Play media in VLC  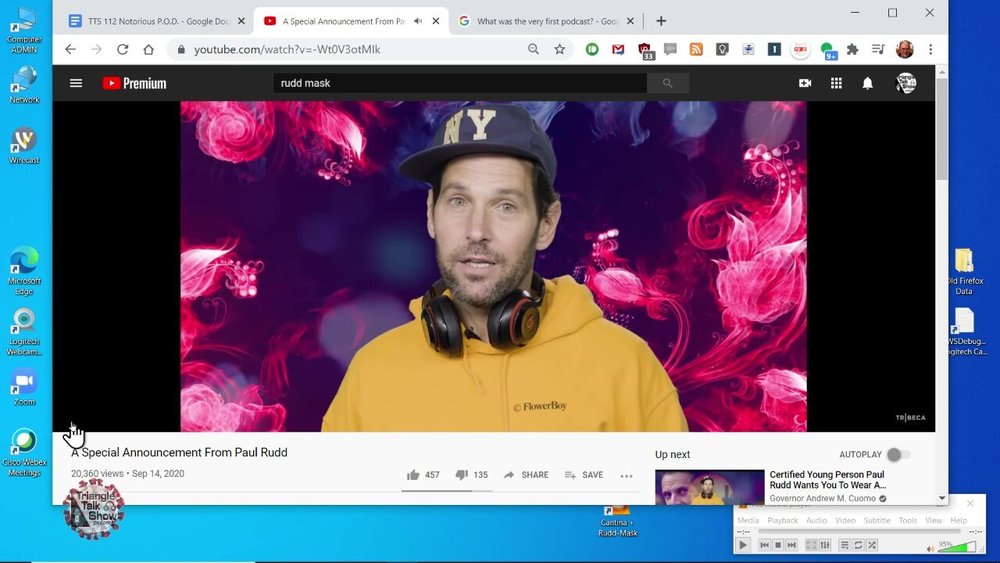click(743, 545)
